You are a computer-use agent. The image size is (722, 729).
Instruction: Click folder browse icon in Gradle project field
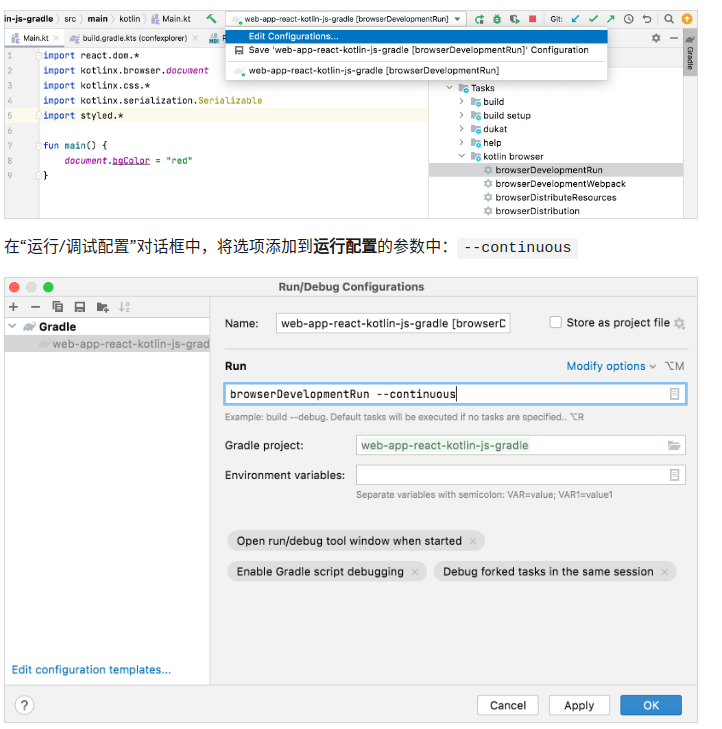tap(674, 445)
